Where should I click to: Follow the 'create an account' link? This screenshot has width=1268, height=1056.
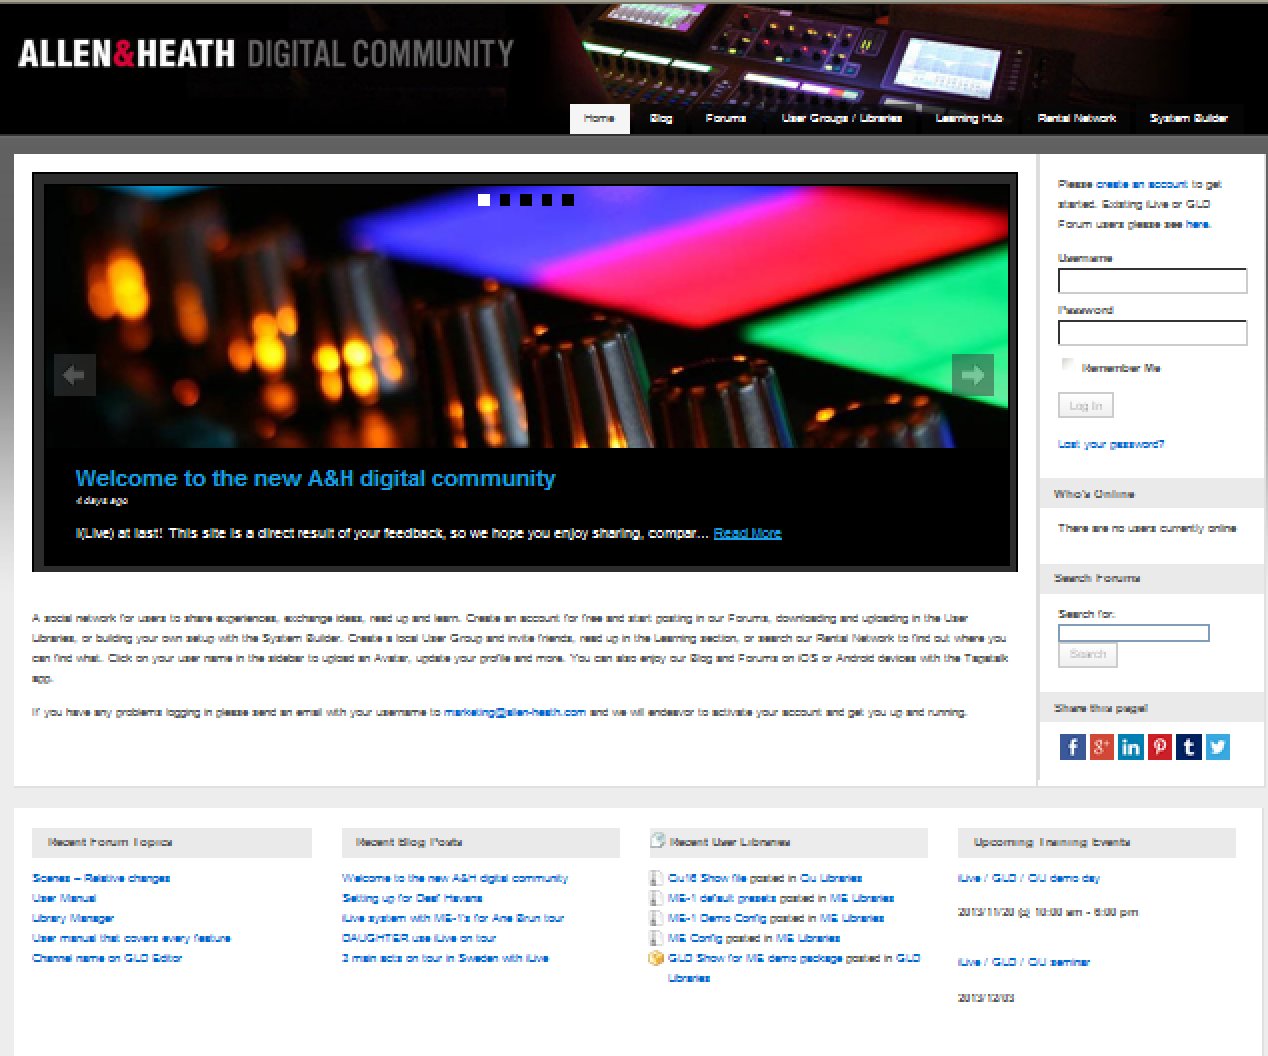(1142, 184)
